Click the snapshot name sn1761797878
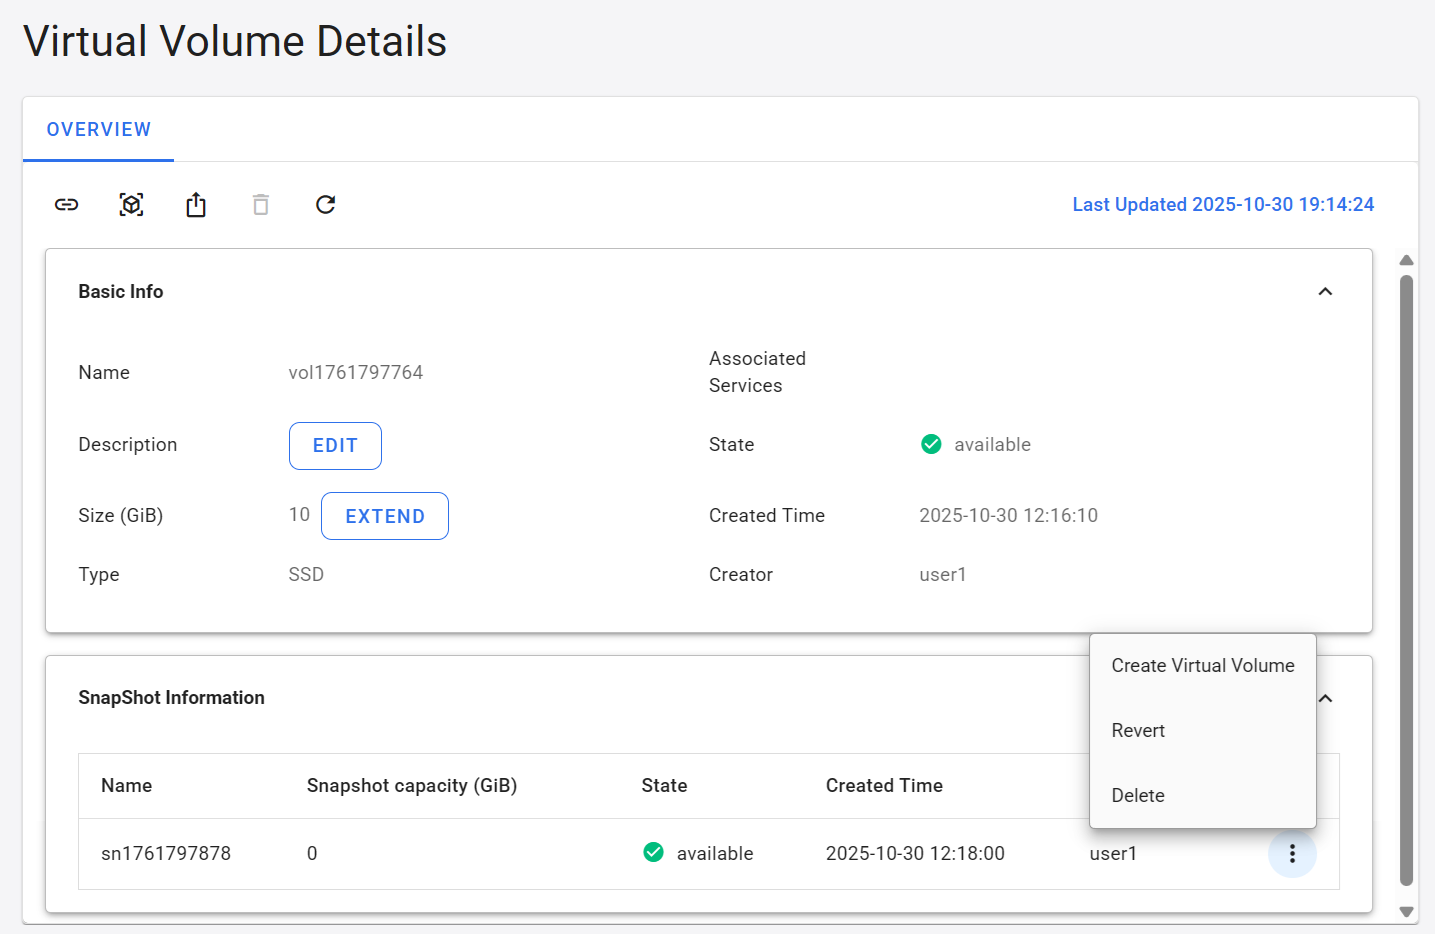1435x934 pixels. tap(166, 853)
